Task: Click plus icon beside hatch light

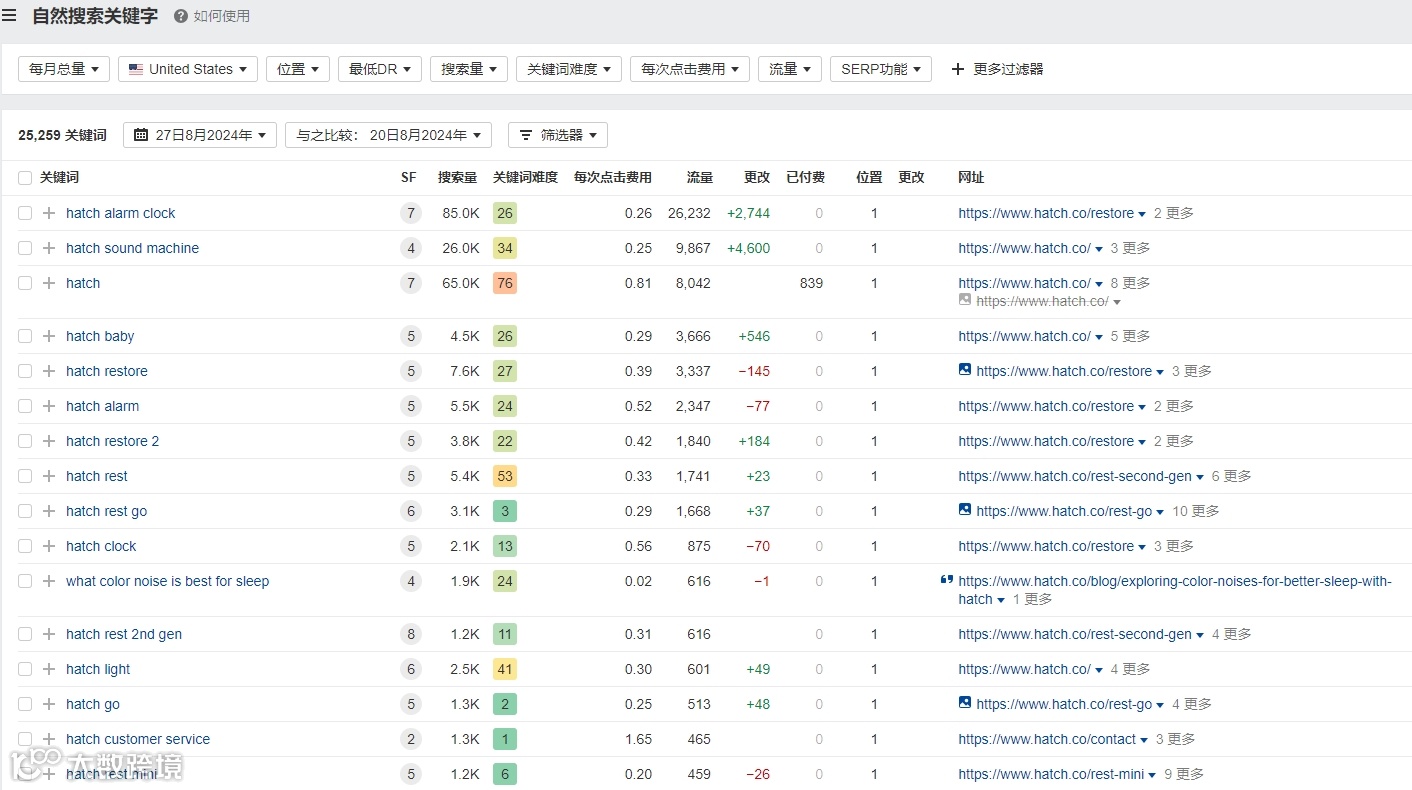Action: (49, 669)
